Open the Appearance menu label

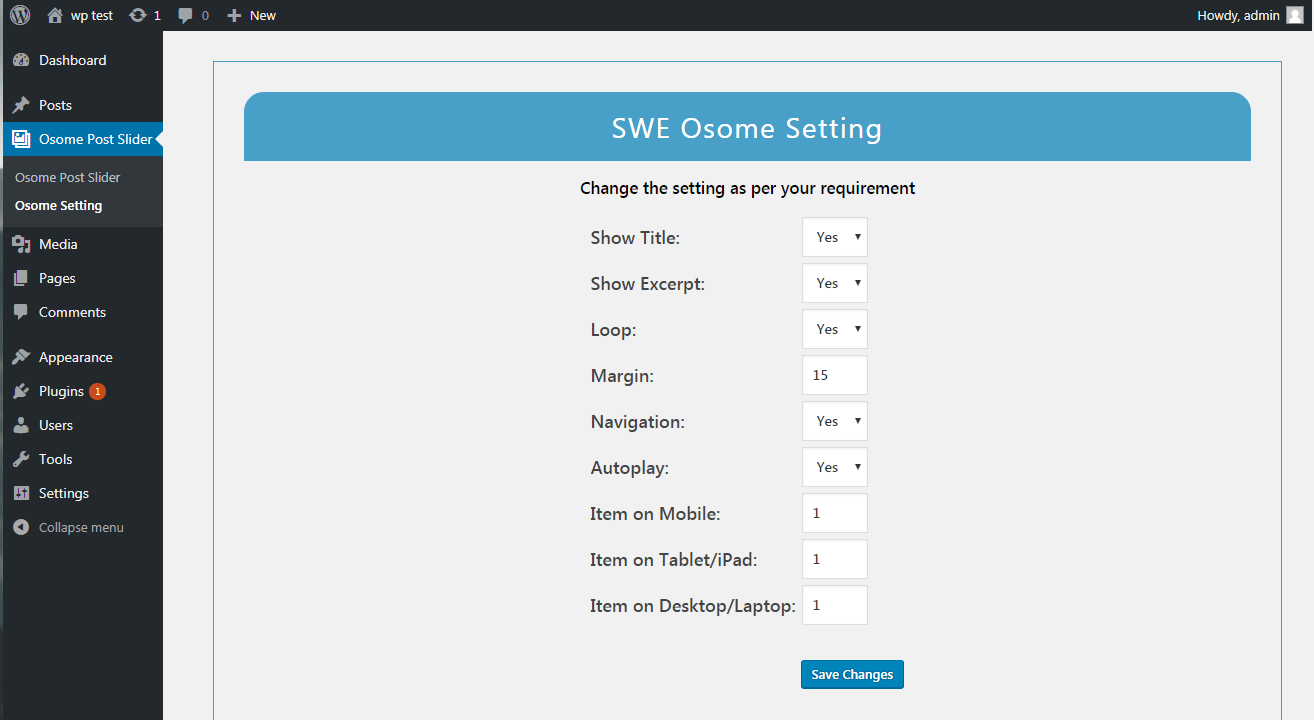(x=75, y=357)
